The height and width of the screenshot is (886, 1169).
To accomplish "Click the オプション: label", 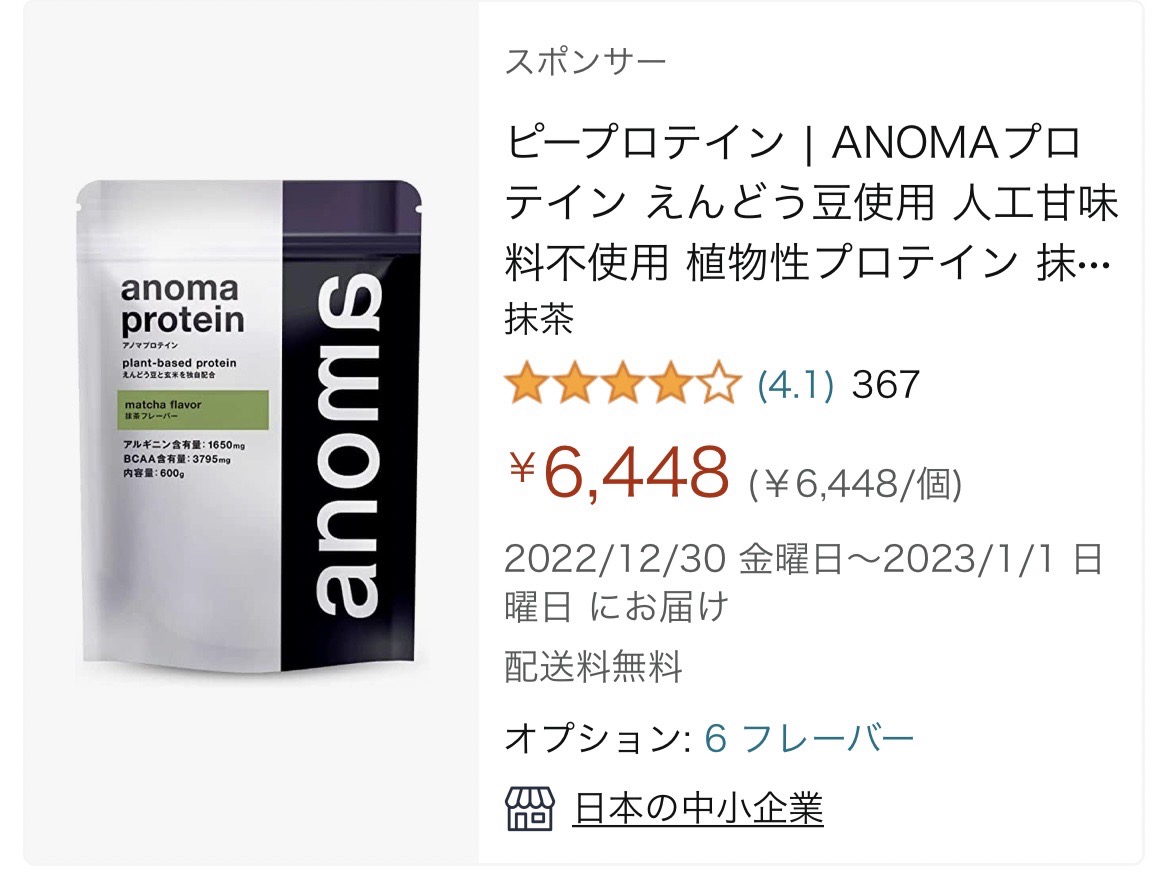I will 598,738.
